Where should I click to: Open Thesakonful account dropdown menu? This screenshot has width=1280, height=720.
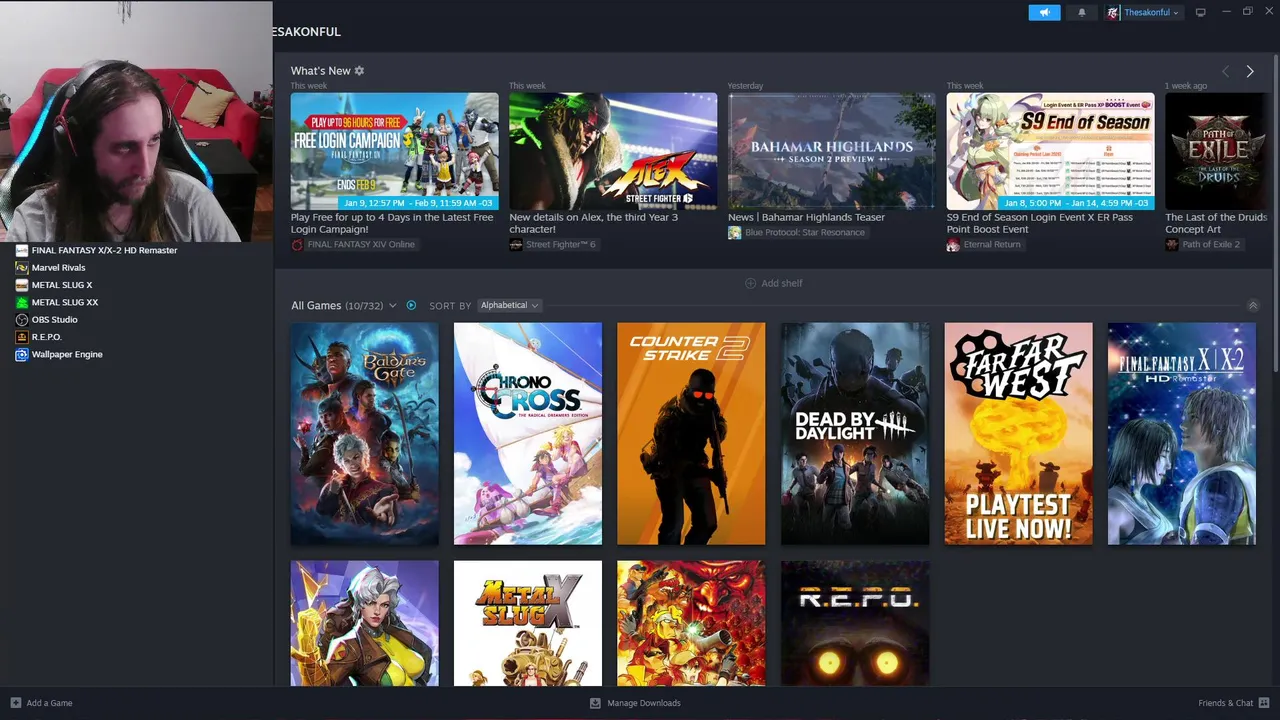[1150, 13]
